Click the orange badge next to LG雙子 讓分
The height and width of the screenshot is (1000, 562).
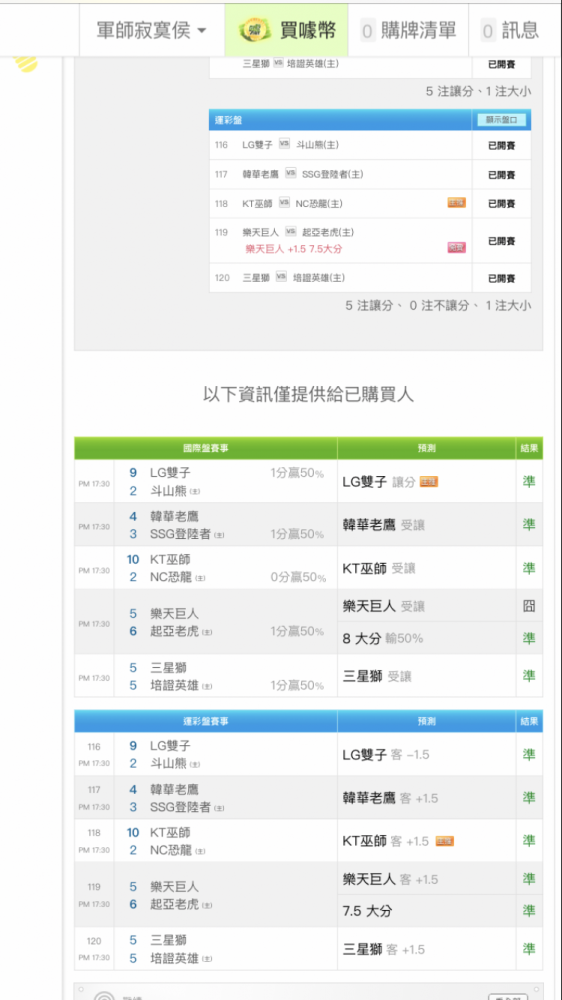click(x=429, y=482)
